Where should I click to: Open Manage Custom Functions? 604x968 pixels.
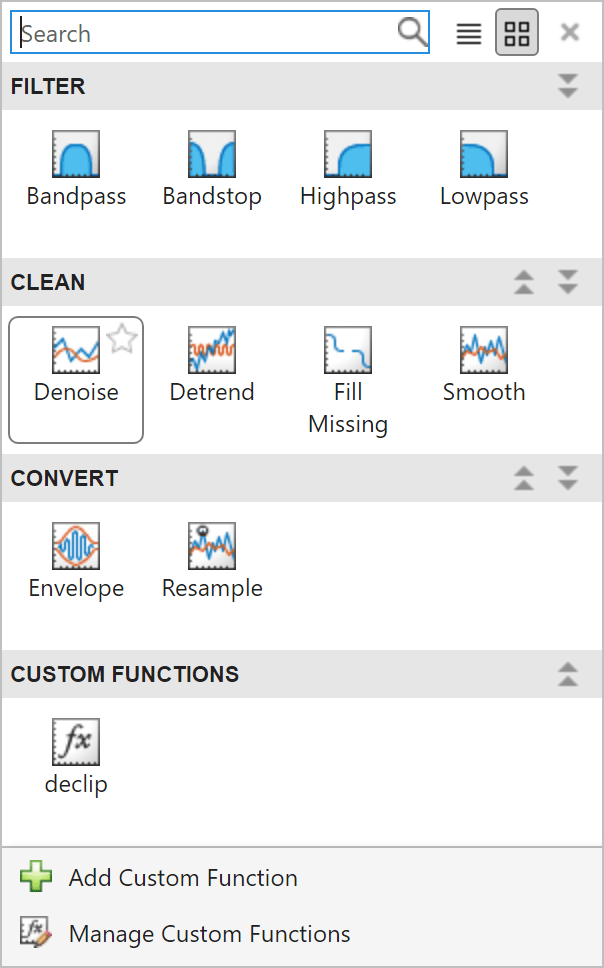point(209,934)
